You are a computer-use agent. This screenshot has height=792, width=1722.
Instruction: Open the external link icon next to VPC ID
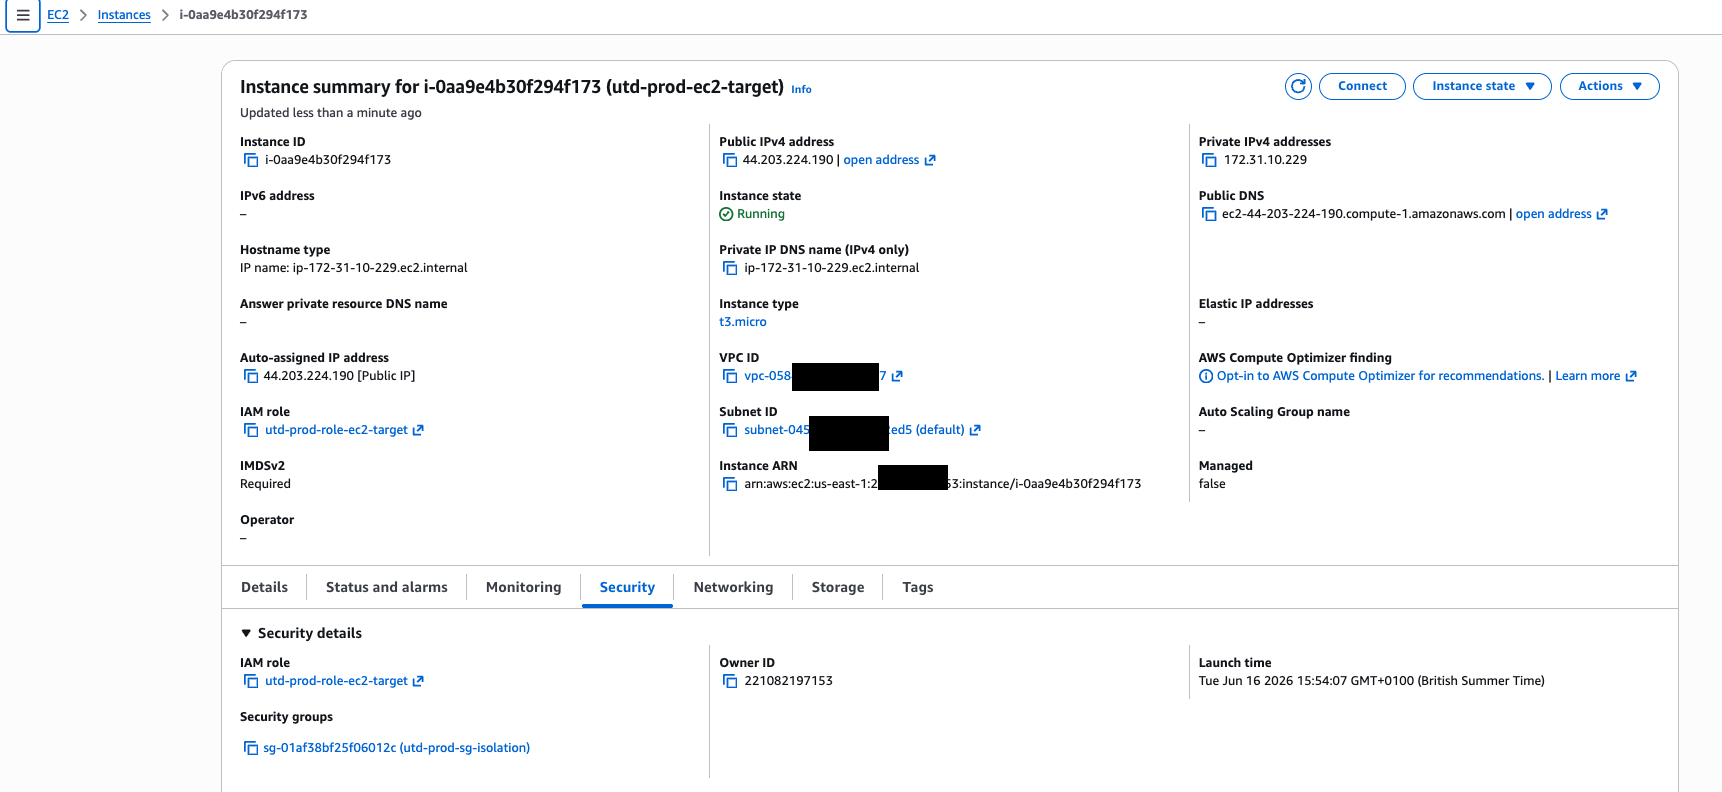coord(897,376)
